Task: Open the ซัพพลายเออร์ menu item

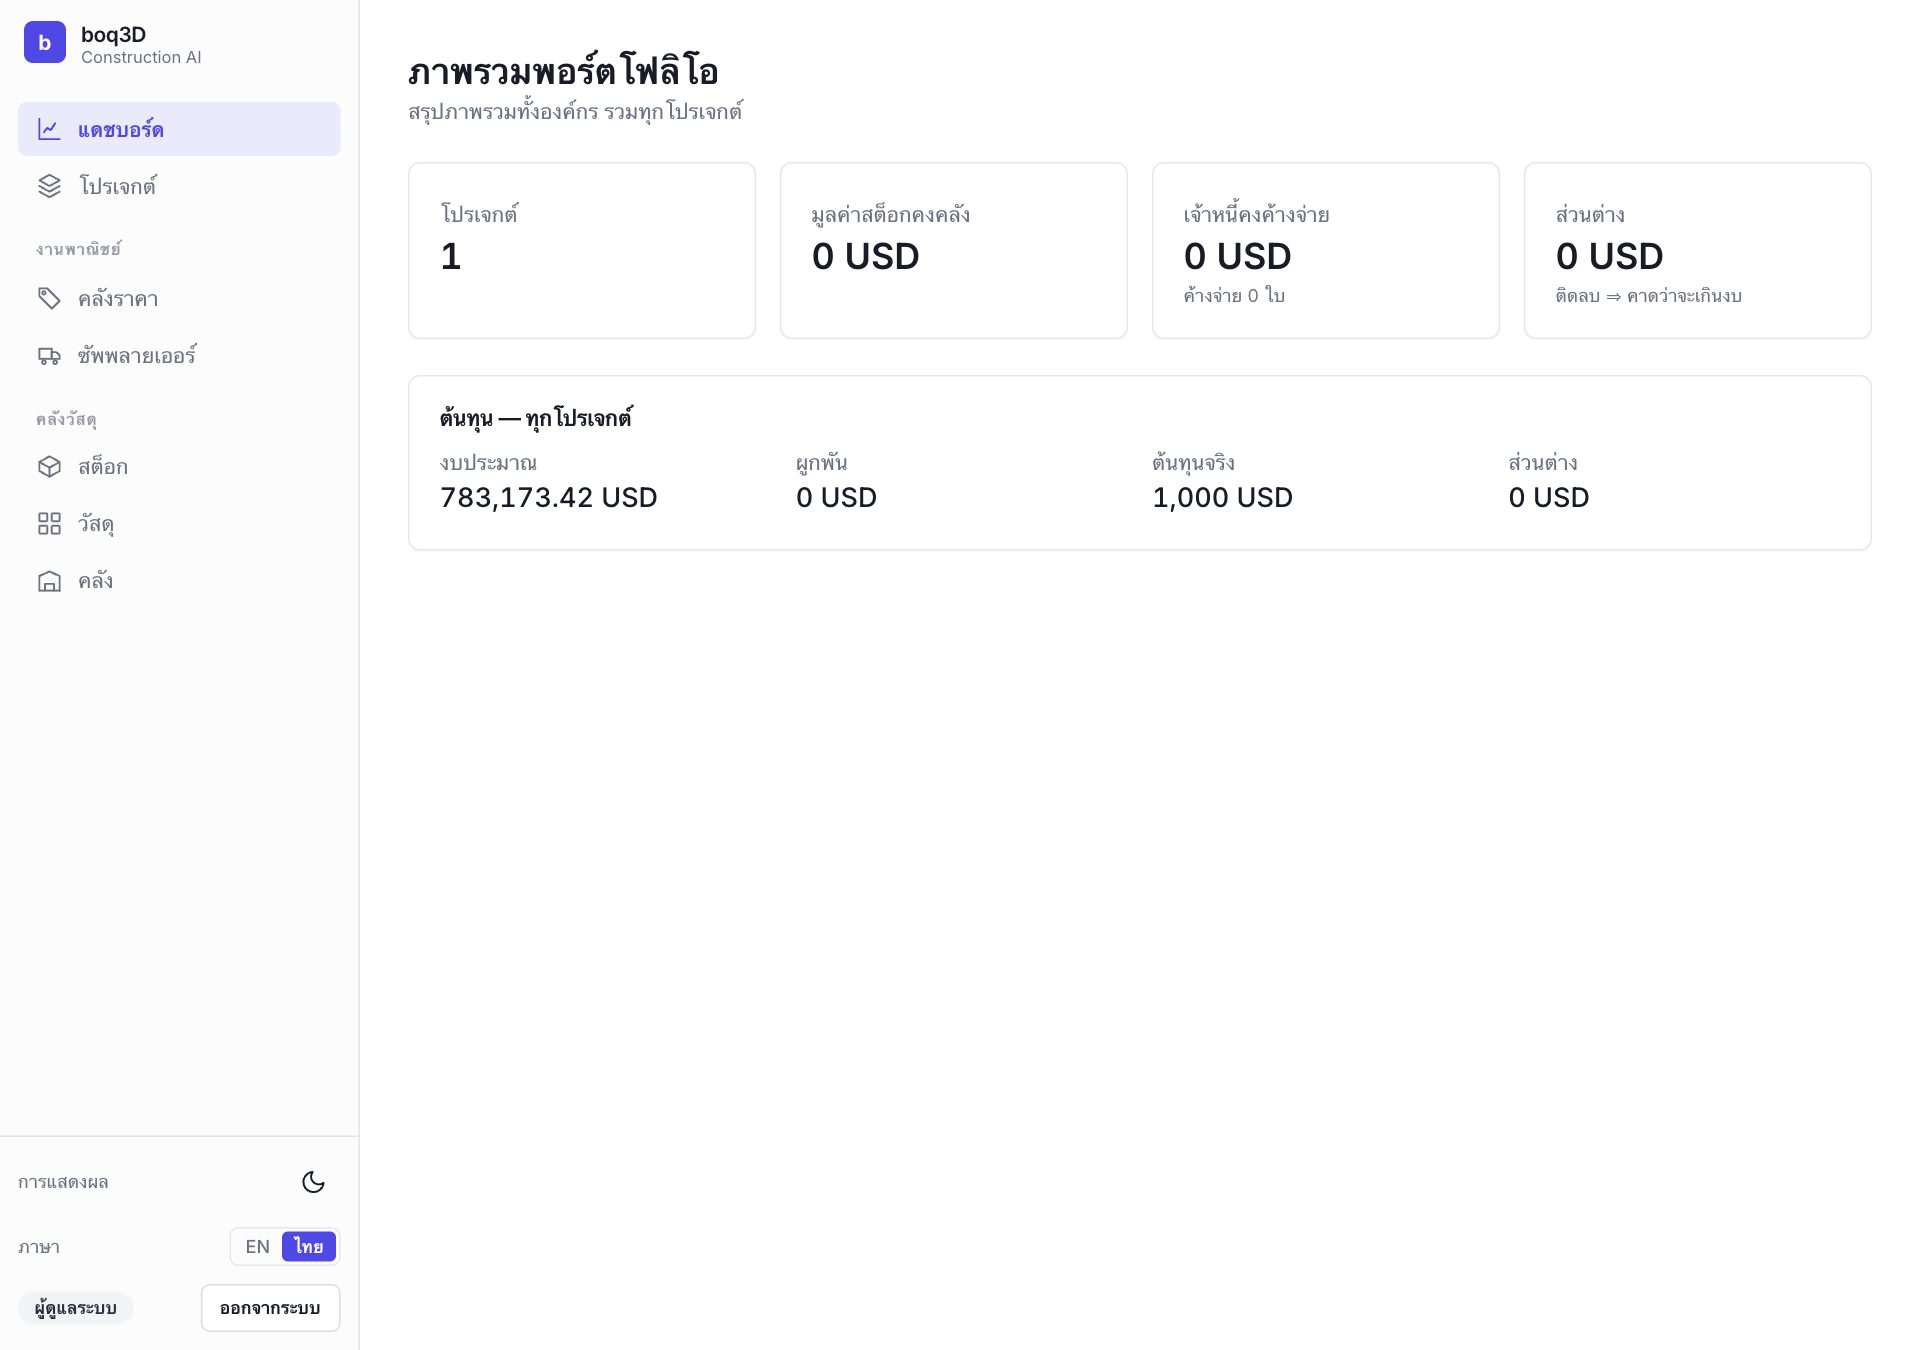Action: (179, 355)
